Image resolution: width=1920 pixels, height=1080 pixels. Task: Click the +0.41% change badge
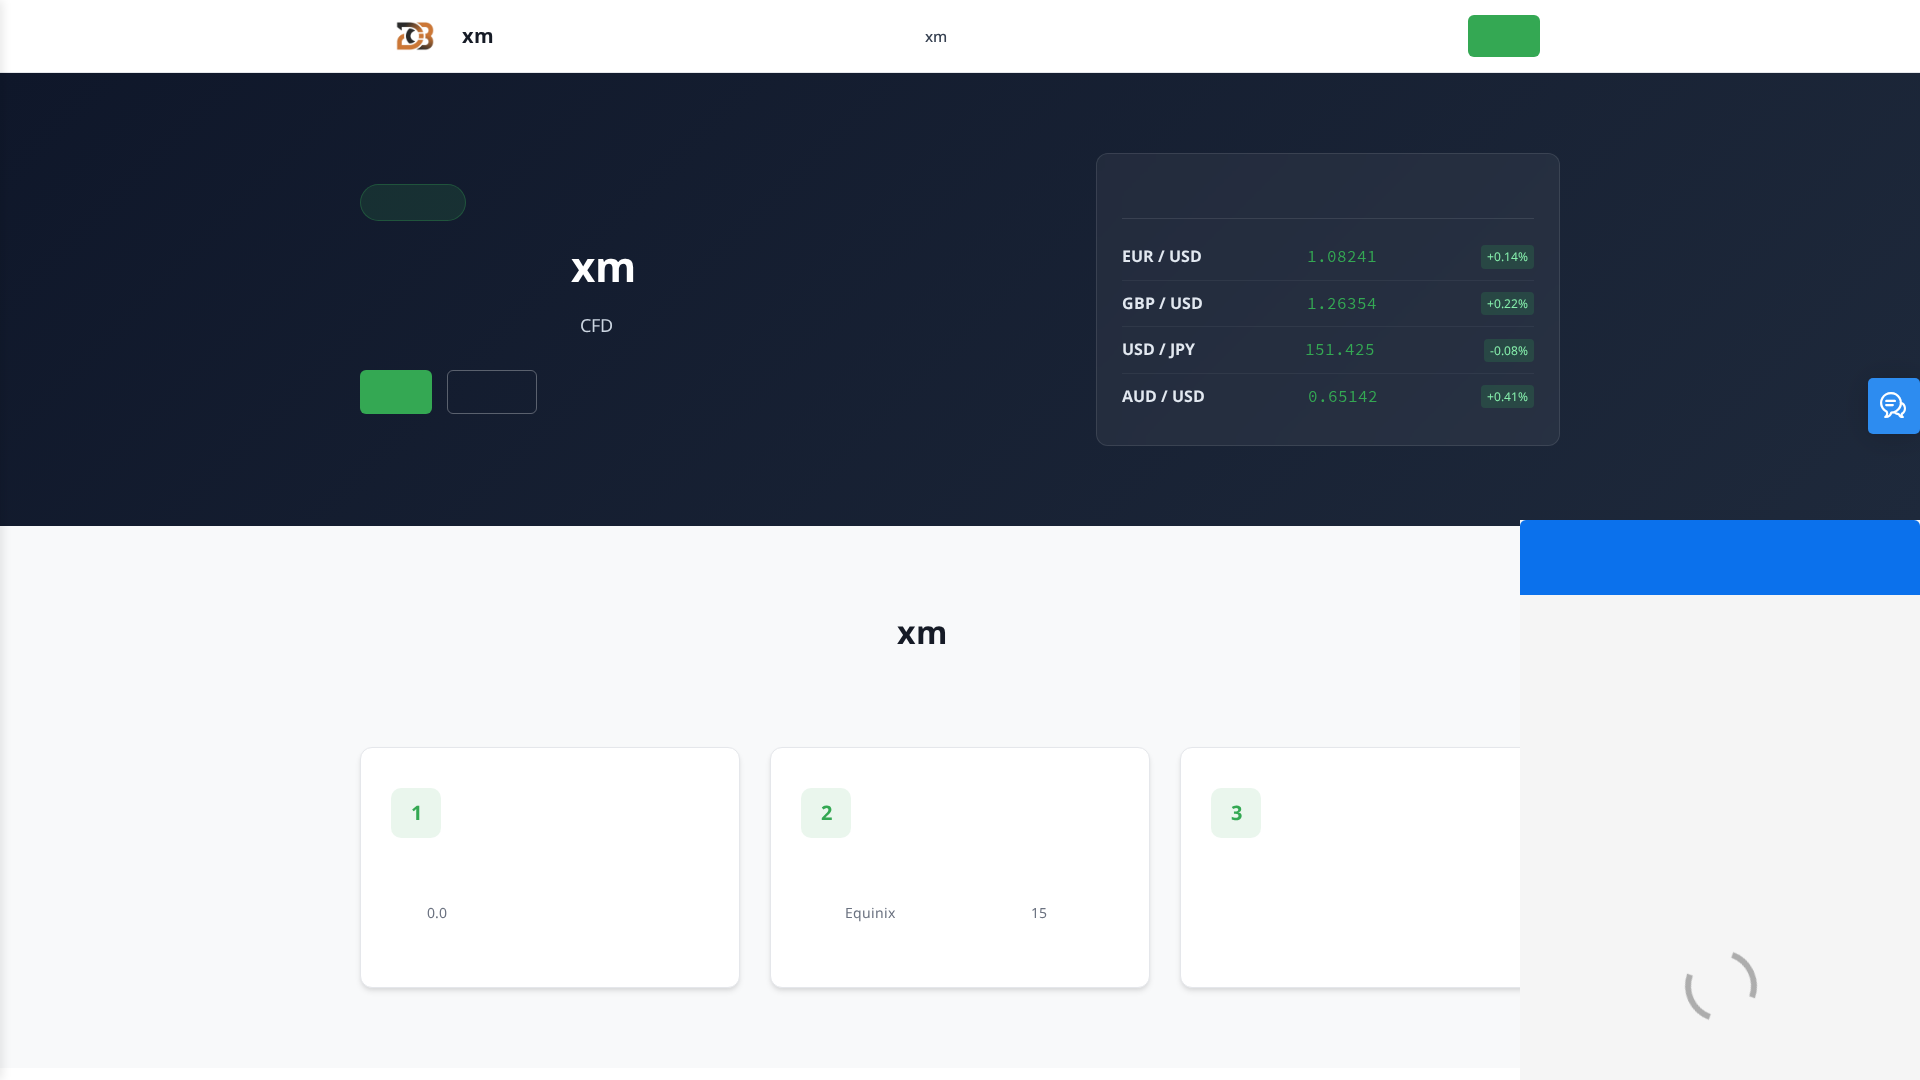pos(1507,397)
